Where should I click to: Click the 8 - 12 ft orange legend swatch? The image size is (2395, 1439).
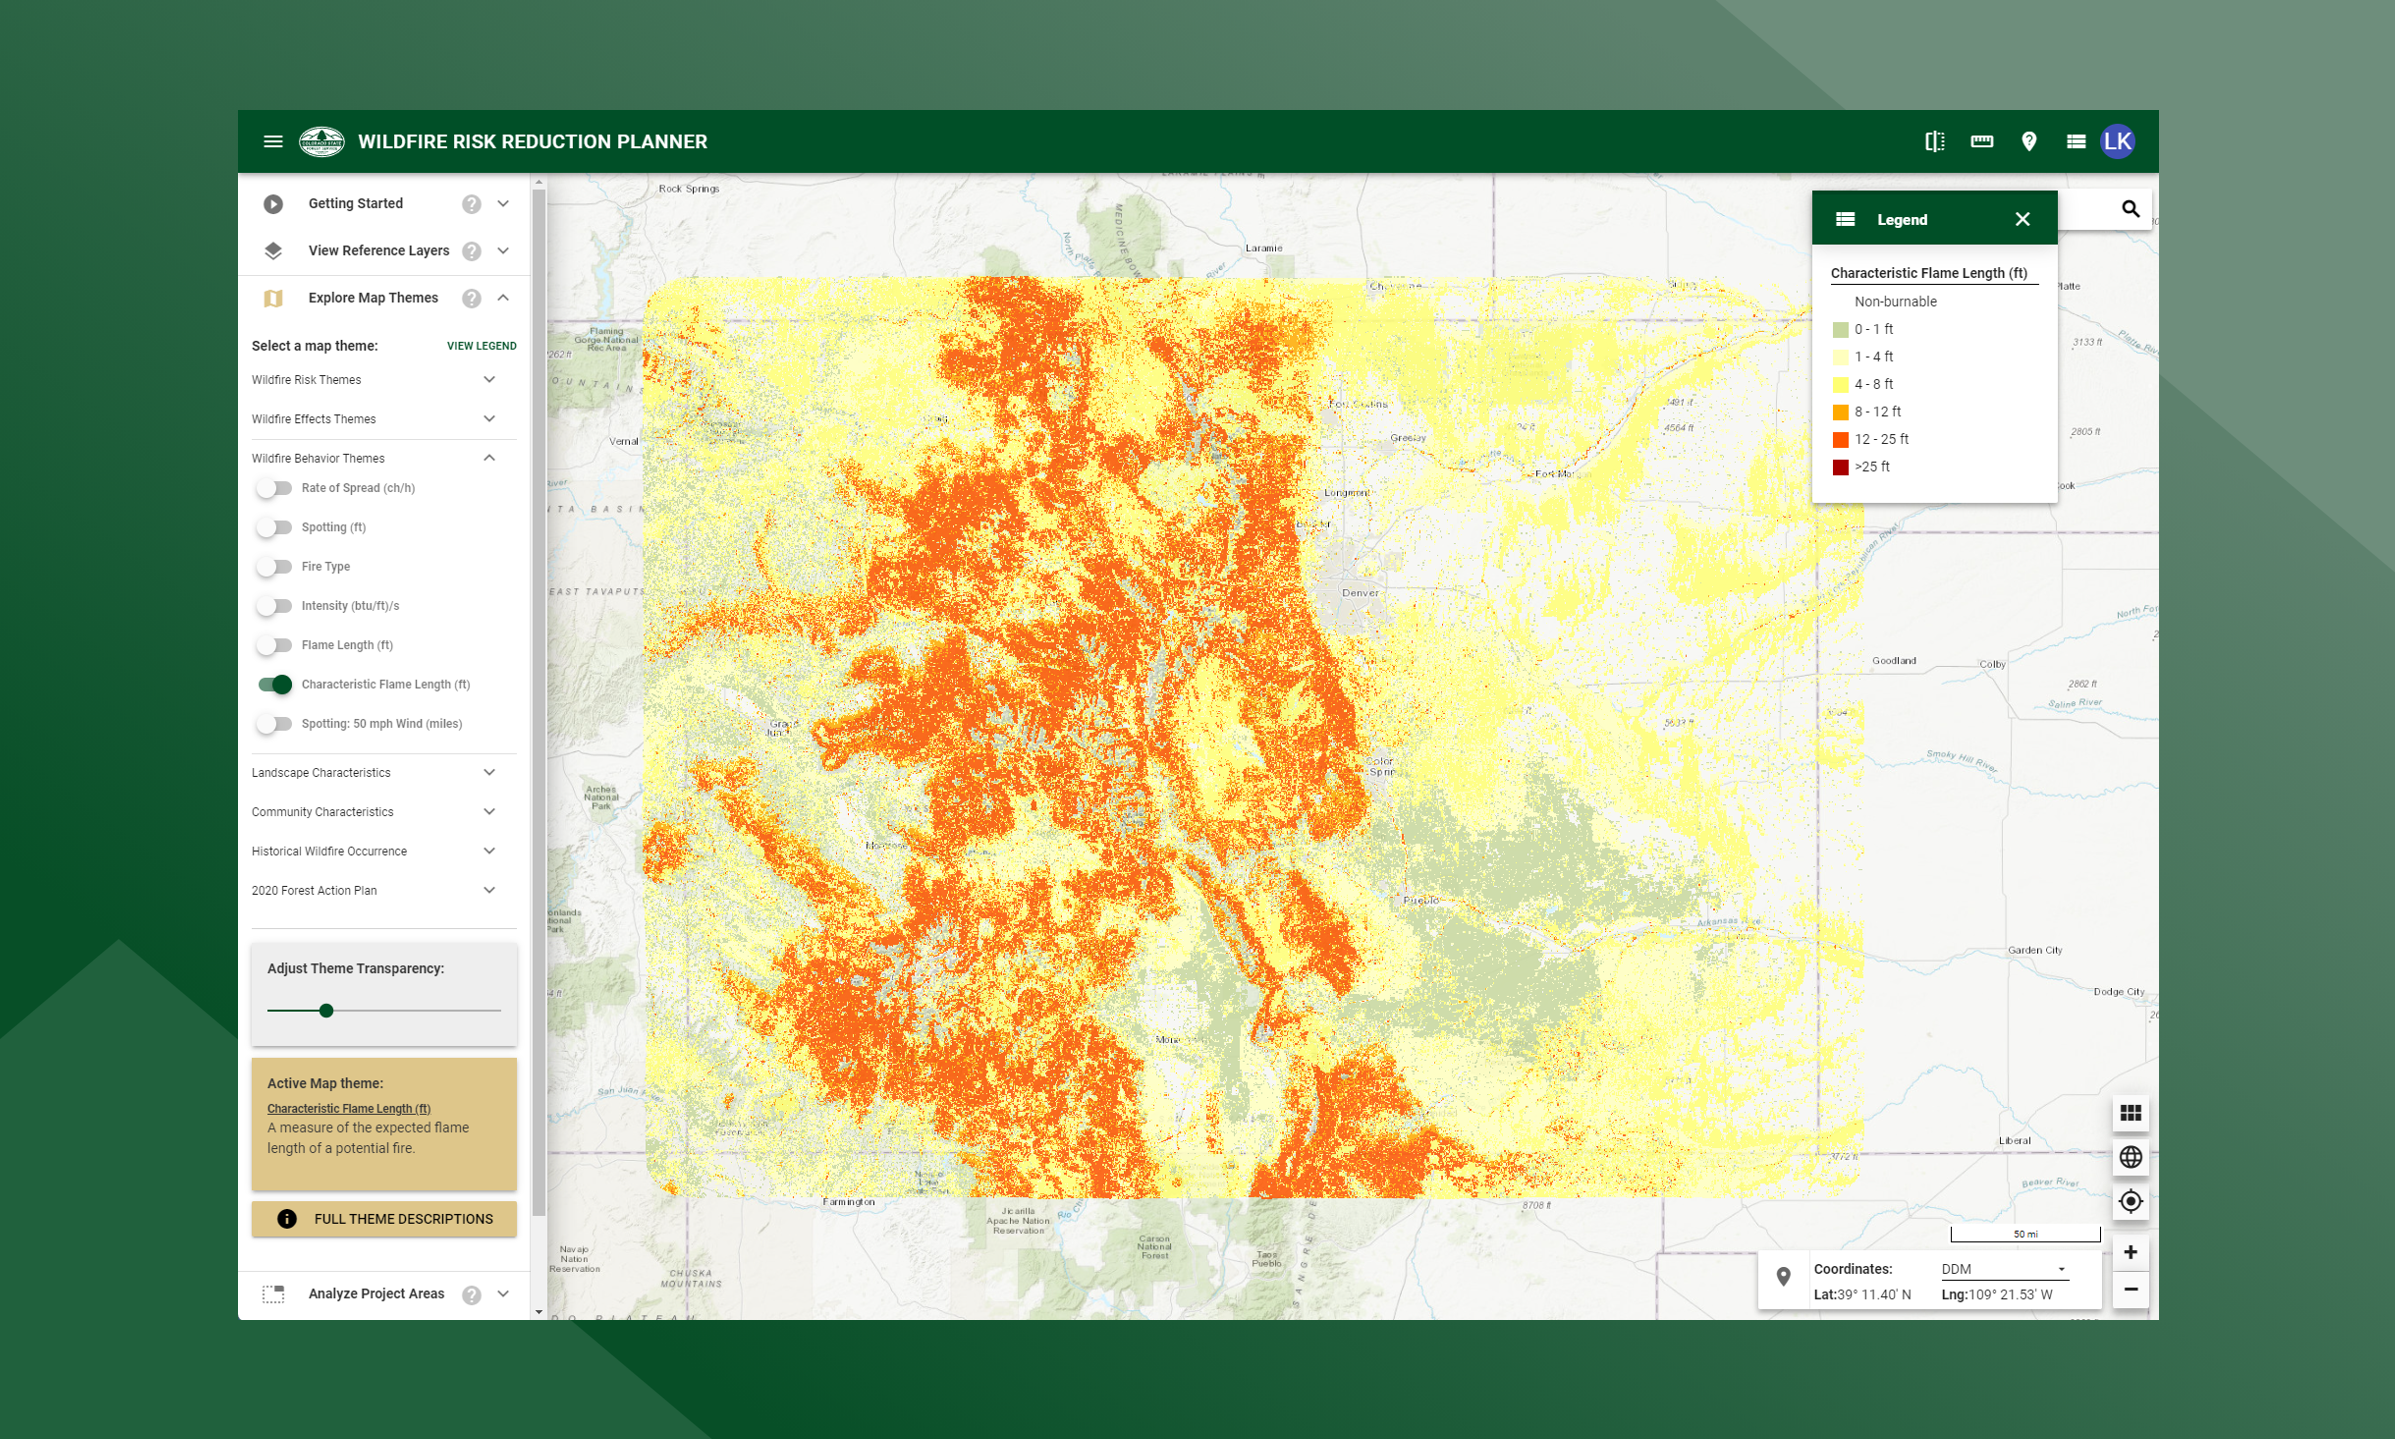coord(1840,412)
